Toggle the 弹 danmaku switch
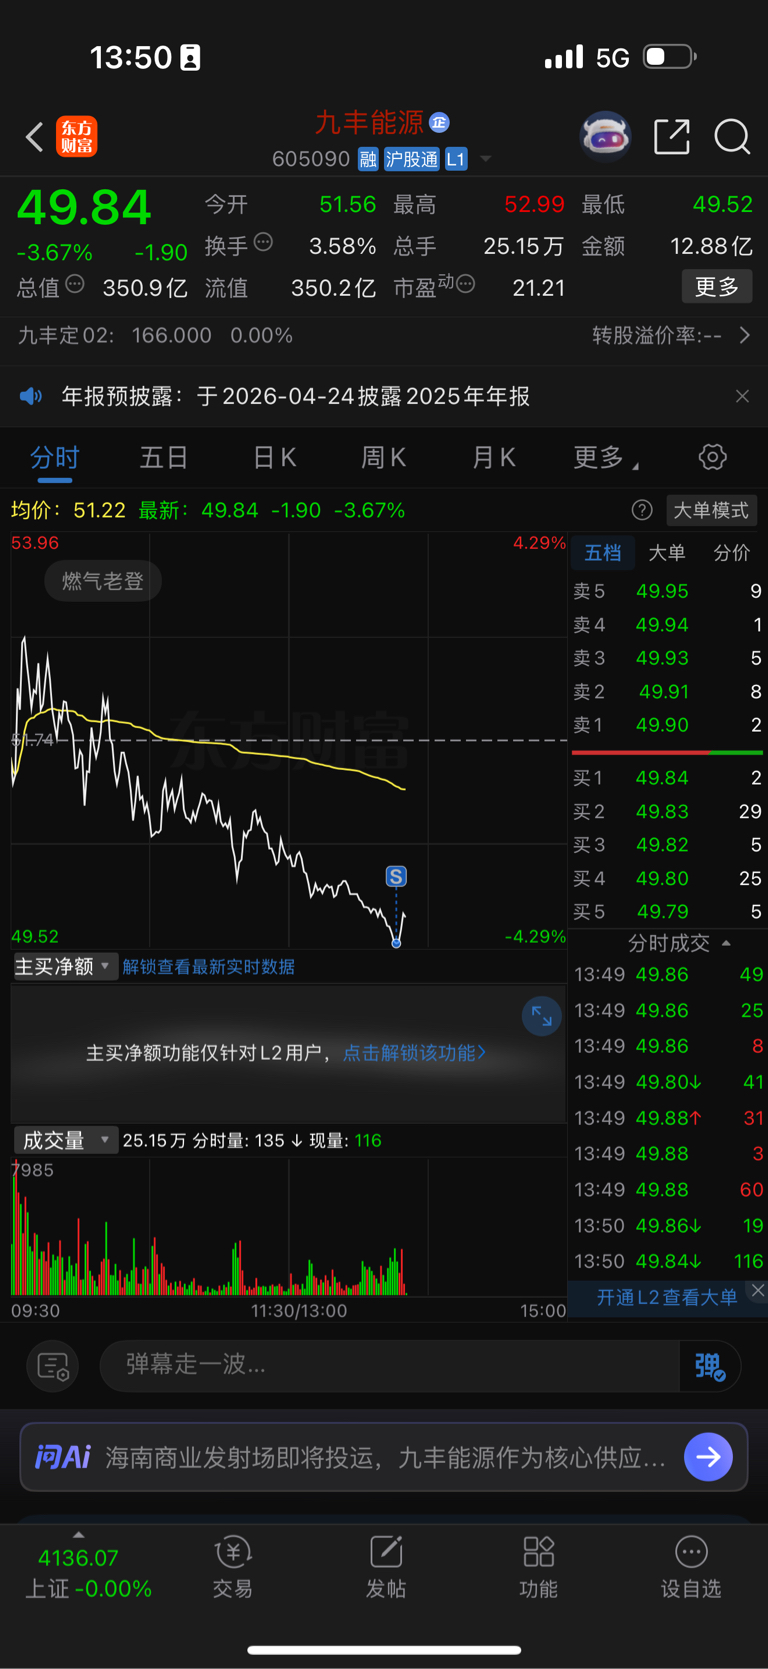The width and height of the screenshot is (768, 1669). click(710, 1366)
